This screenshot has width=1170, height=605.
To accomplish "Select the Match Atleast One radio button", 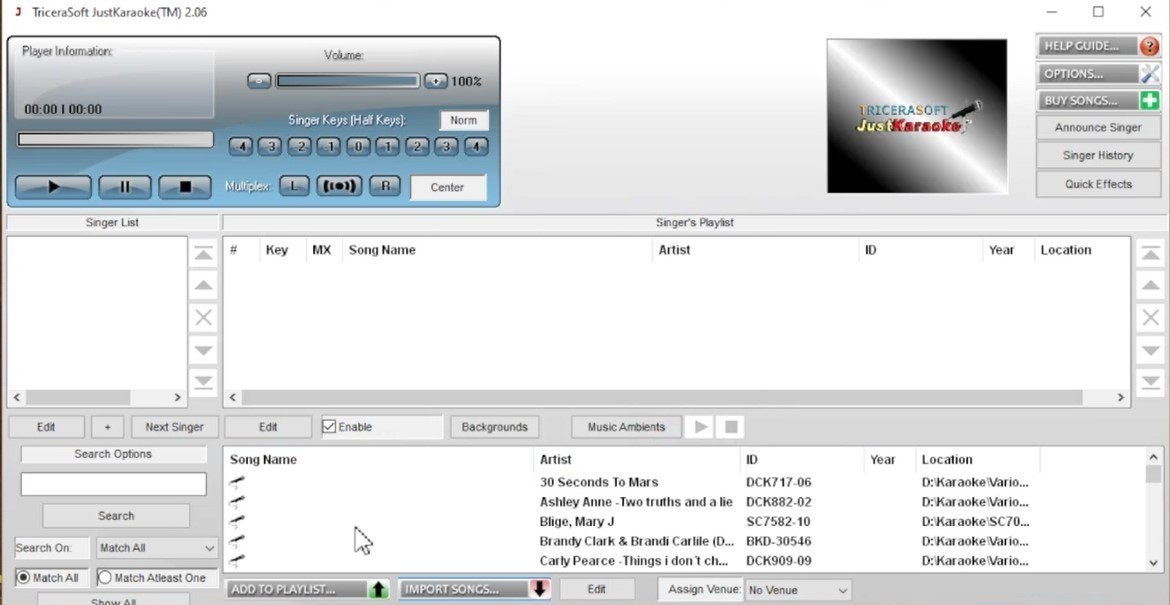I will tap(105, 578).
